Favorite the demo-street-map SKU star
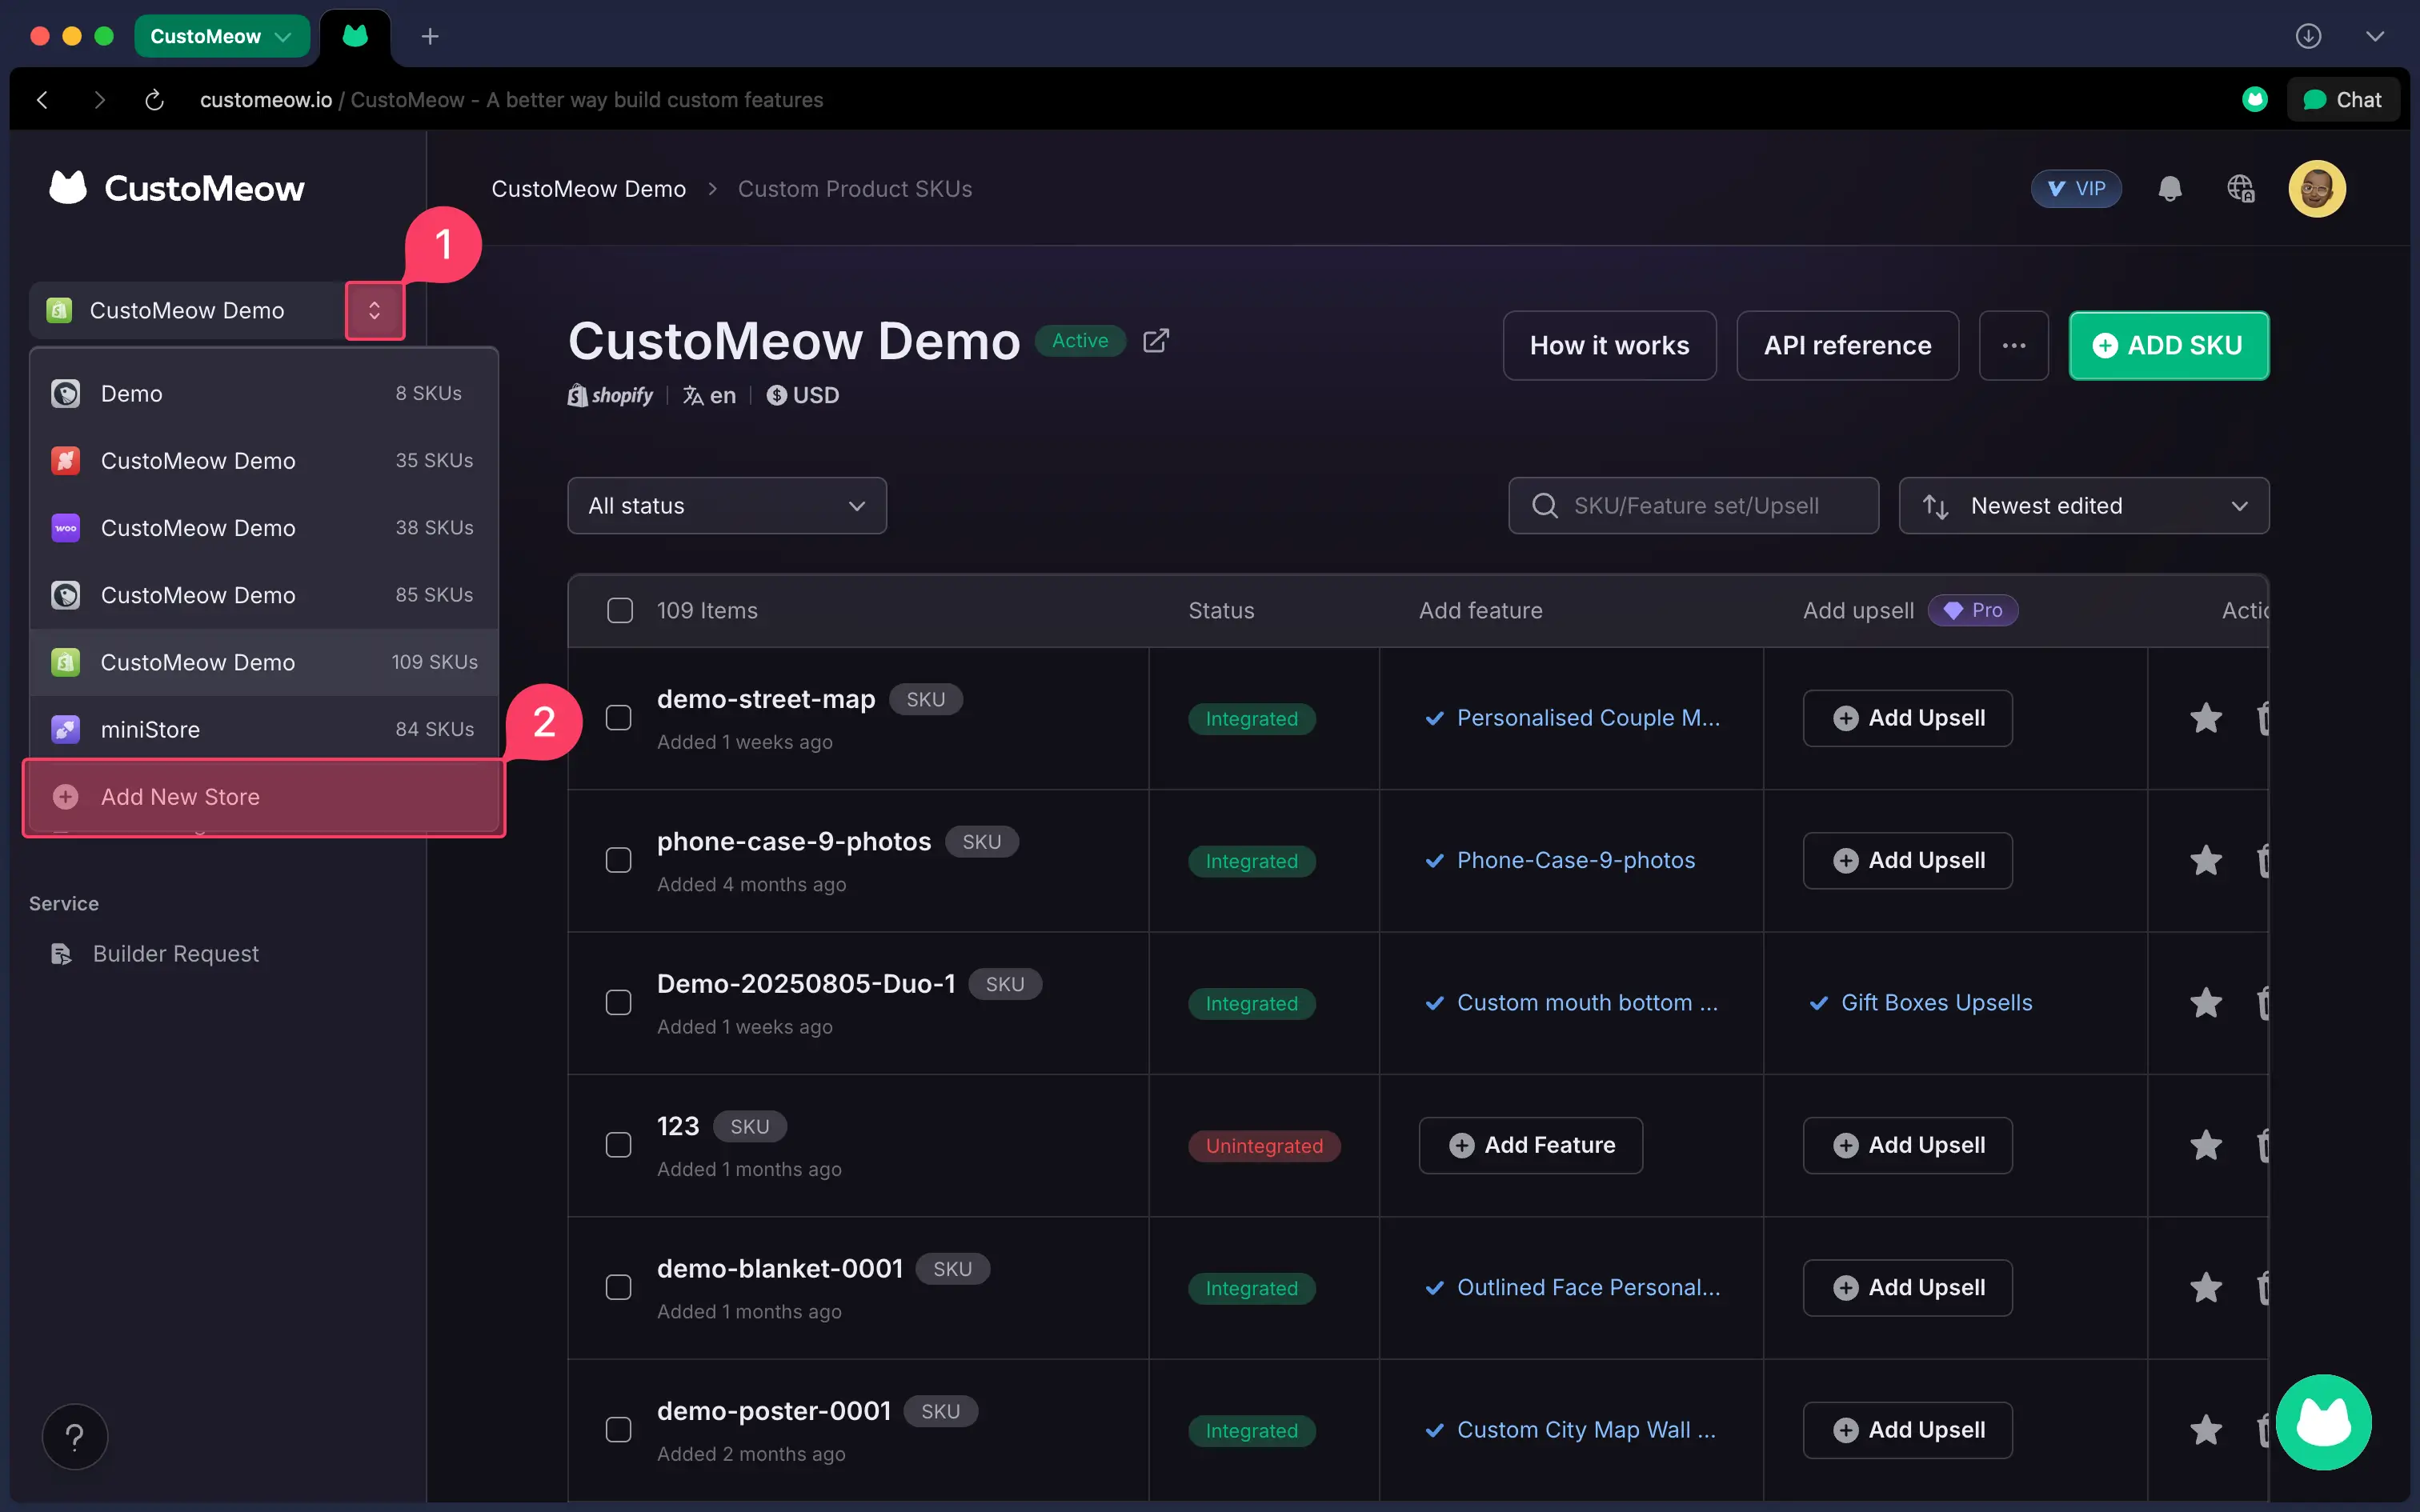This screenshot has height=1512, width=2420. [2205, 718]
